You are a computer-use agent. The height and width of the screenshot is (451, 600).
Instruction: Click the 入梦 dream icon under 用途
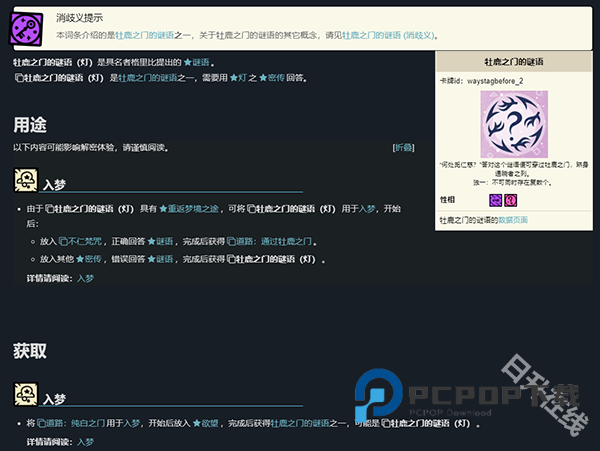pyautogui.click(x=26, y=180)
